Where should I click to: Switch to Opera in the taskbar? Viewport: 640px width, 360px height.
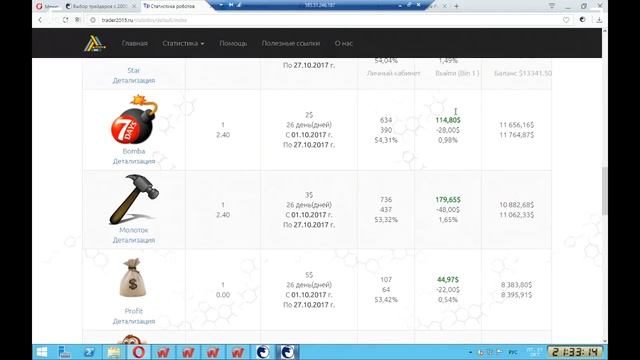click(x=138, y=352)
